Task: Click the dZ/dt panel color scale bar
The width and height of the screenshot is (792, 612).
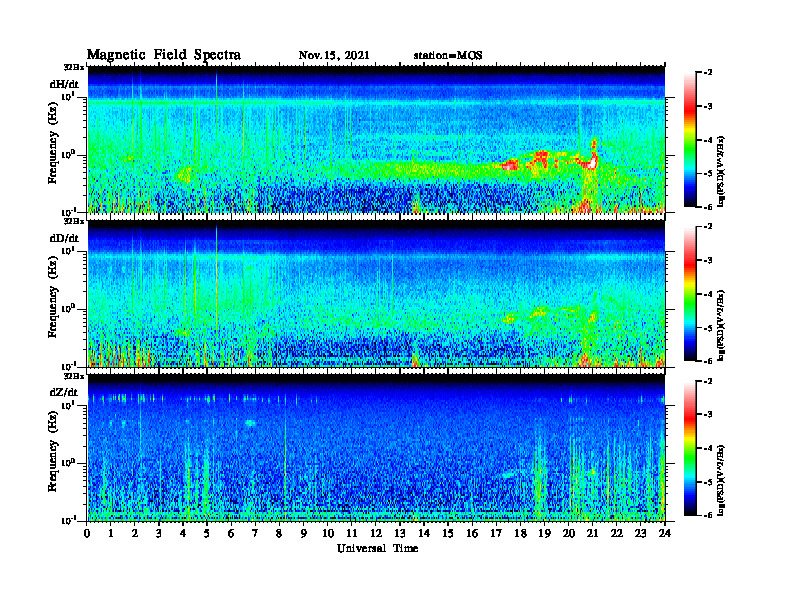Action: coord(690,448)
